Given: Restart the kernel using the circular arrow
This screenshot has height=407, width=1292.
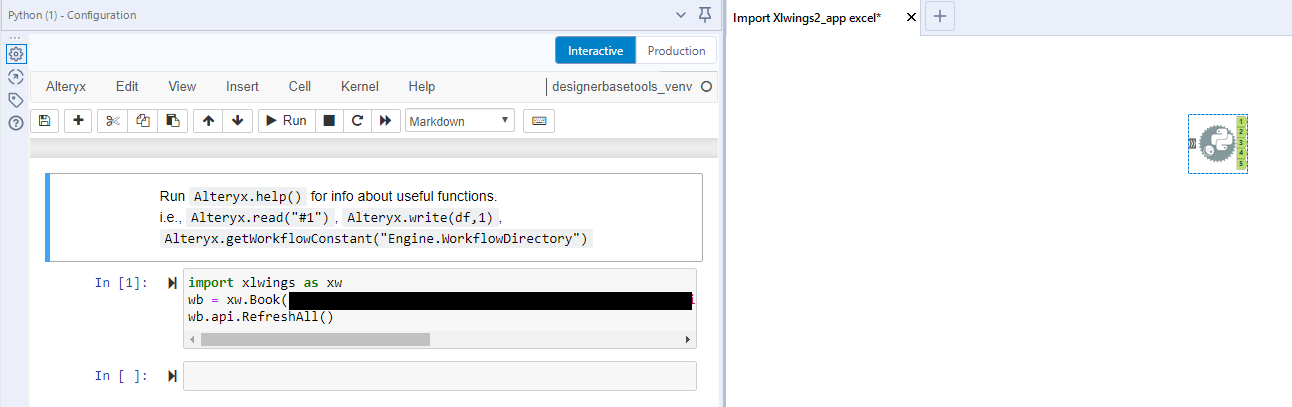Looking at the screenshot, I should (x=357, y=121).
